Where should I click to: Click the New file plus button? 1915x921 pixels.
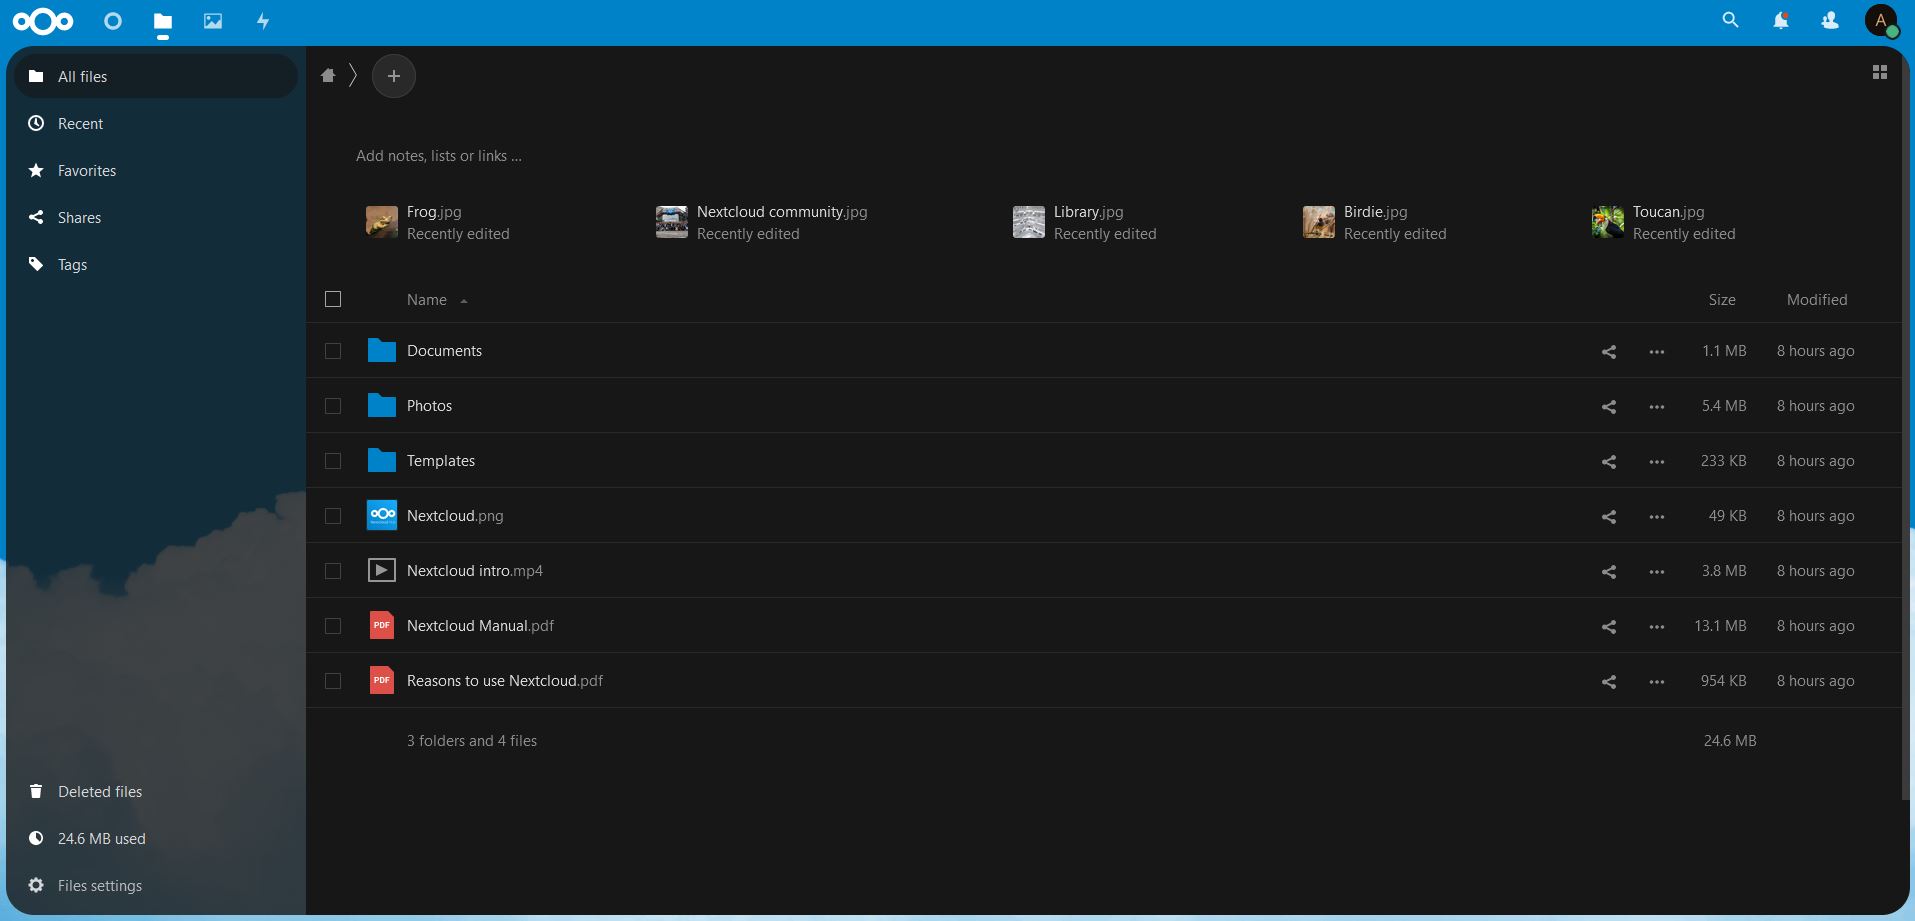pyautogui.click(x=394, y=76)
